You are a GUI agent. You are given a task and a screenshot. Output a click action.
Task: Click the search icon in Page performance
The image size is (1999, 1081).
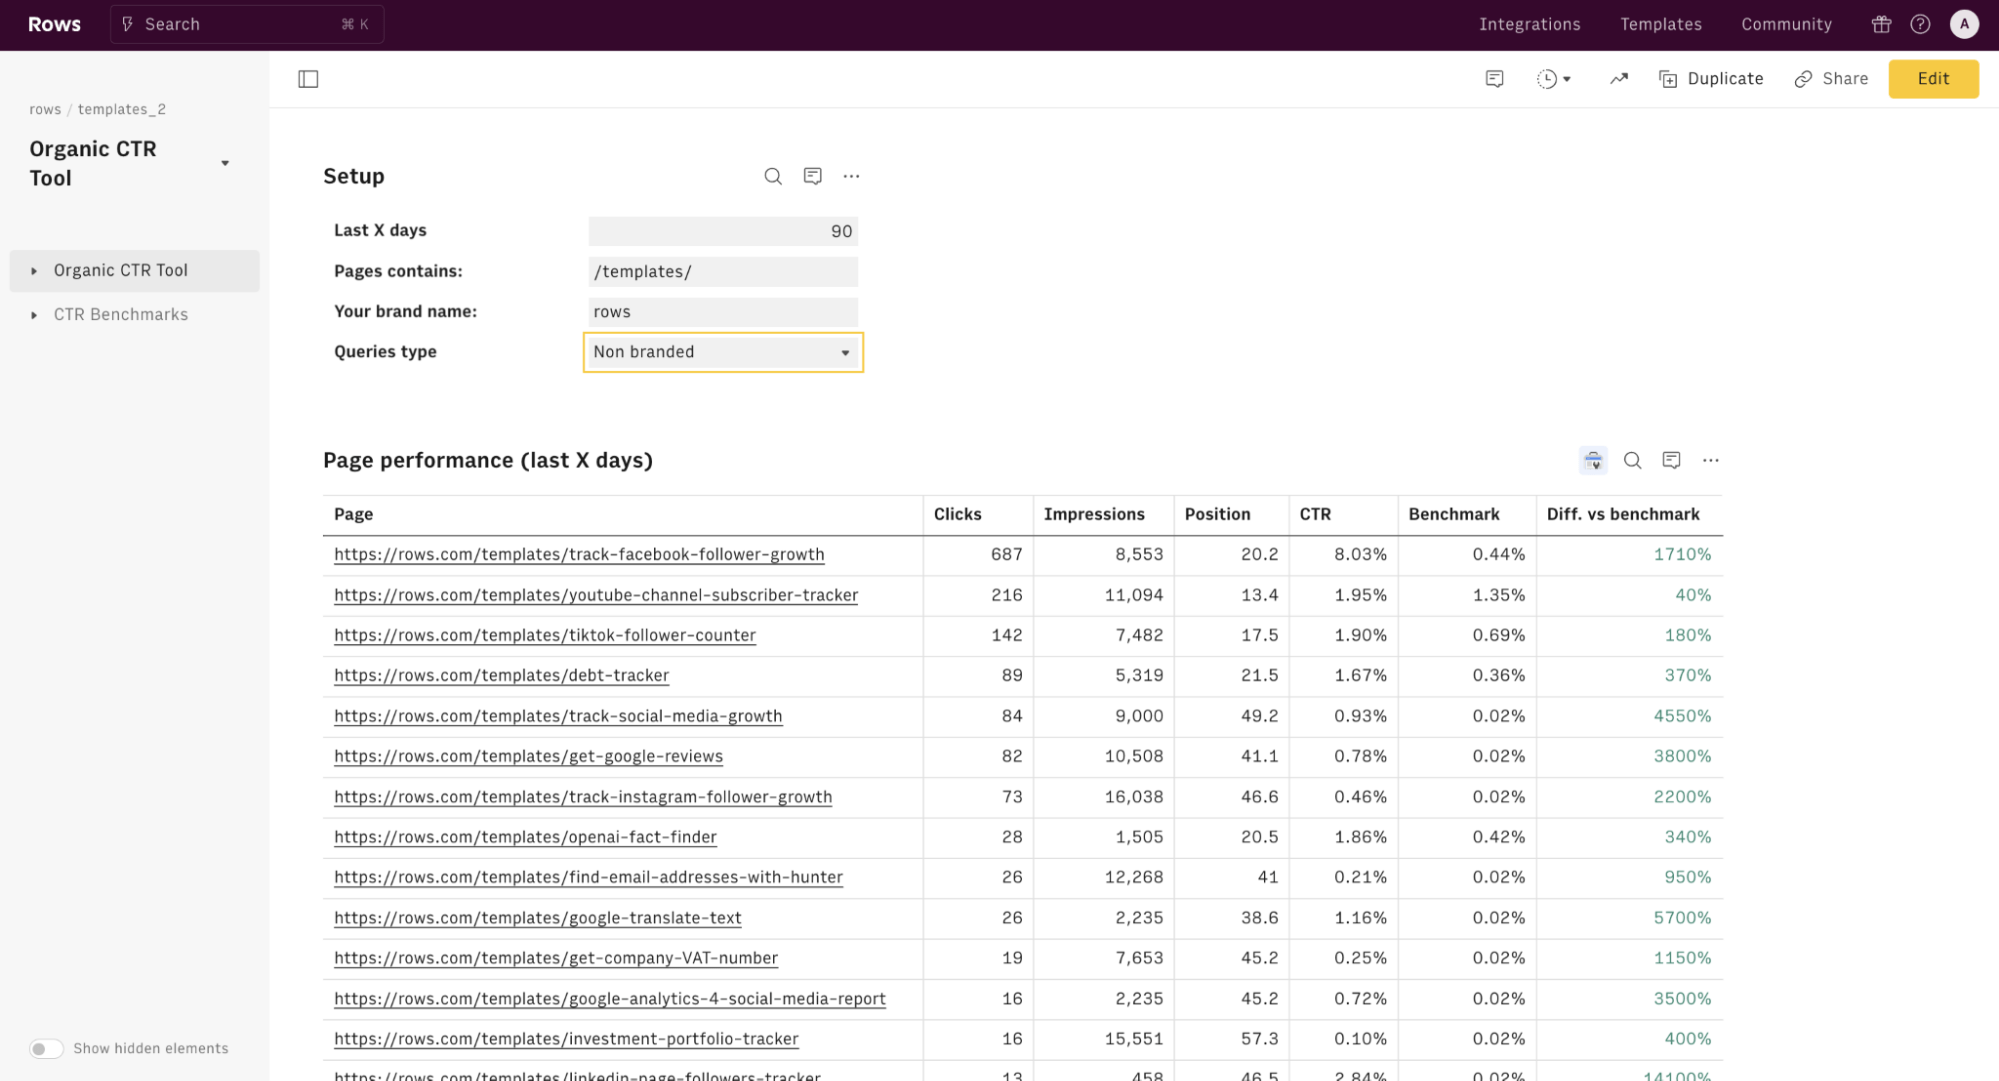pyautogui.click(x=1632, y=459)
